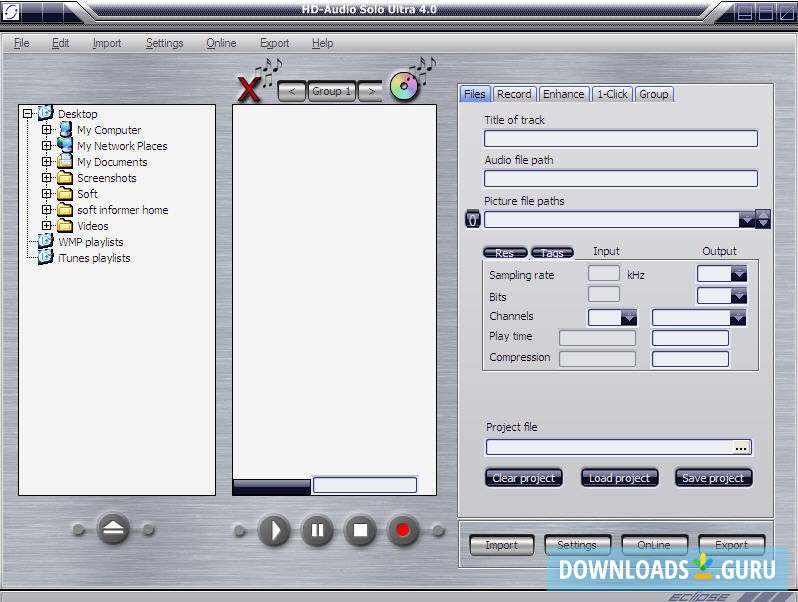Open the Picture file paths dropdown
The height and width of the screenshot is (602, 798).
[746, 220]
